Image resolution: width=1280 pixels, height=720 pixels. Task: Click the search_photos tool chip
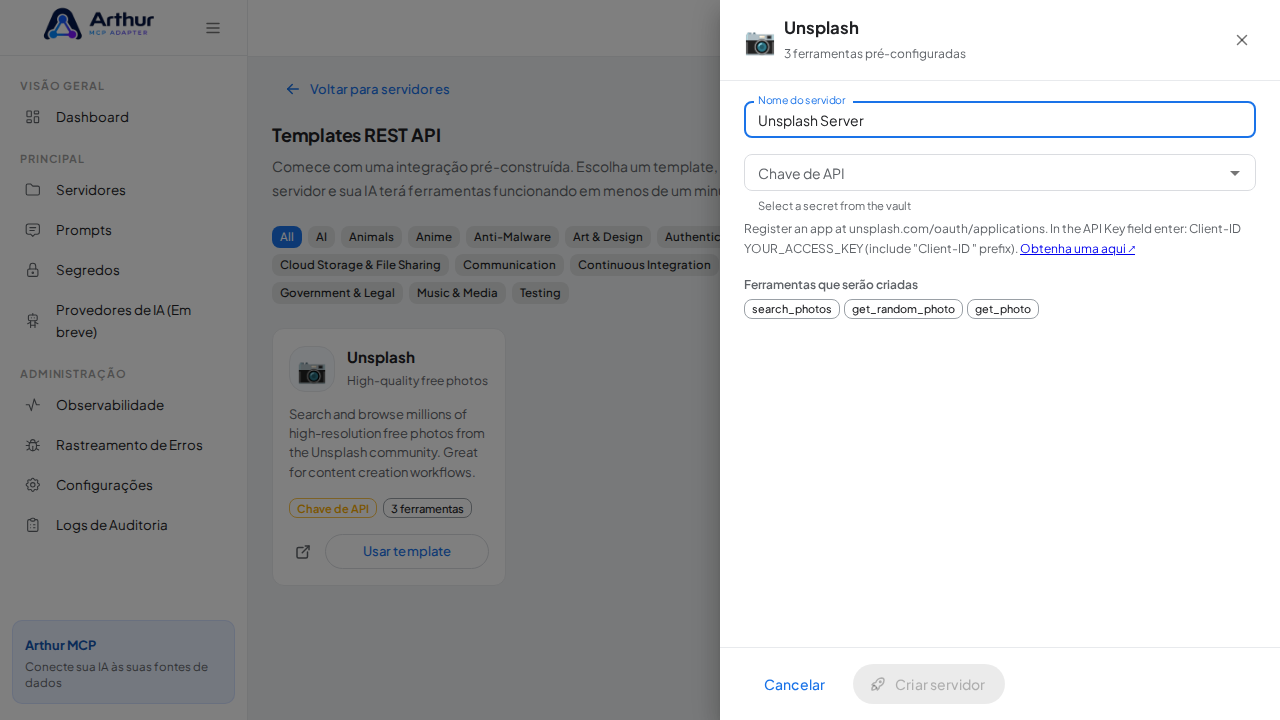click(792, 309)
